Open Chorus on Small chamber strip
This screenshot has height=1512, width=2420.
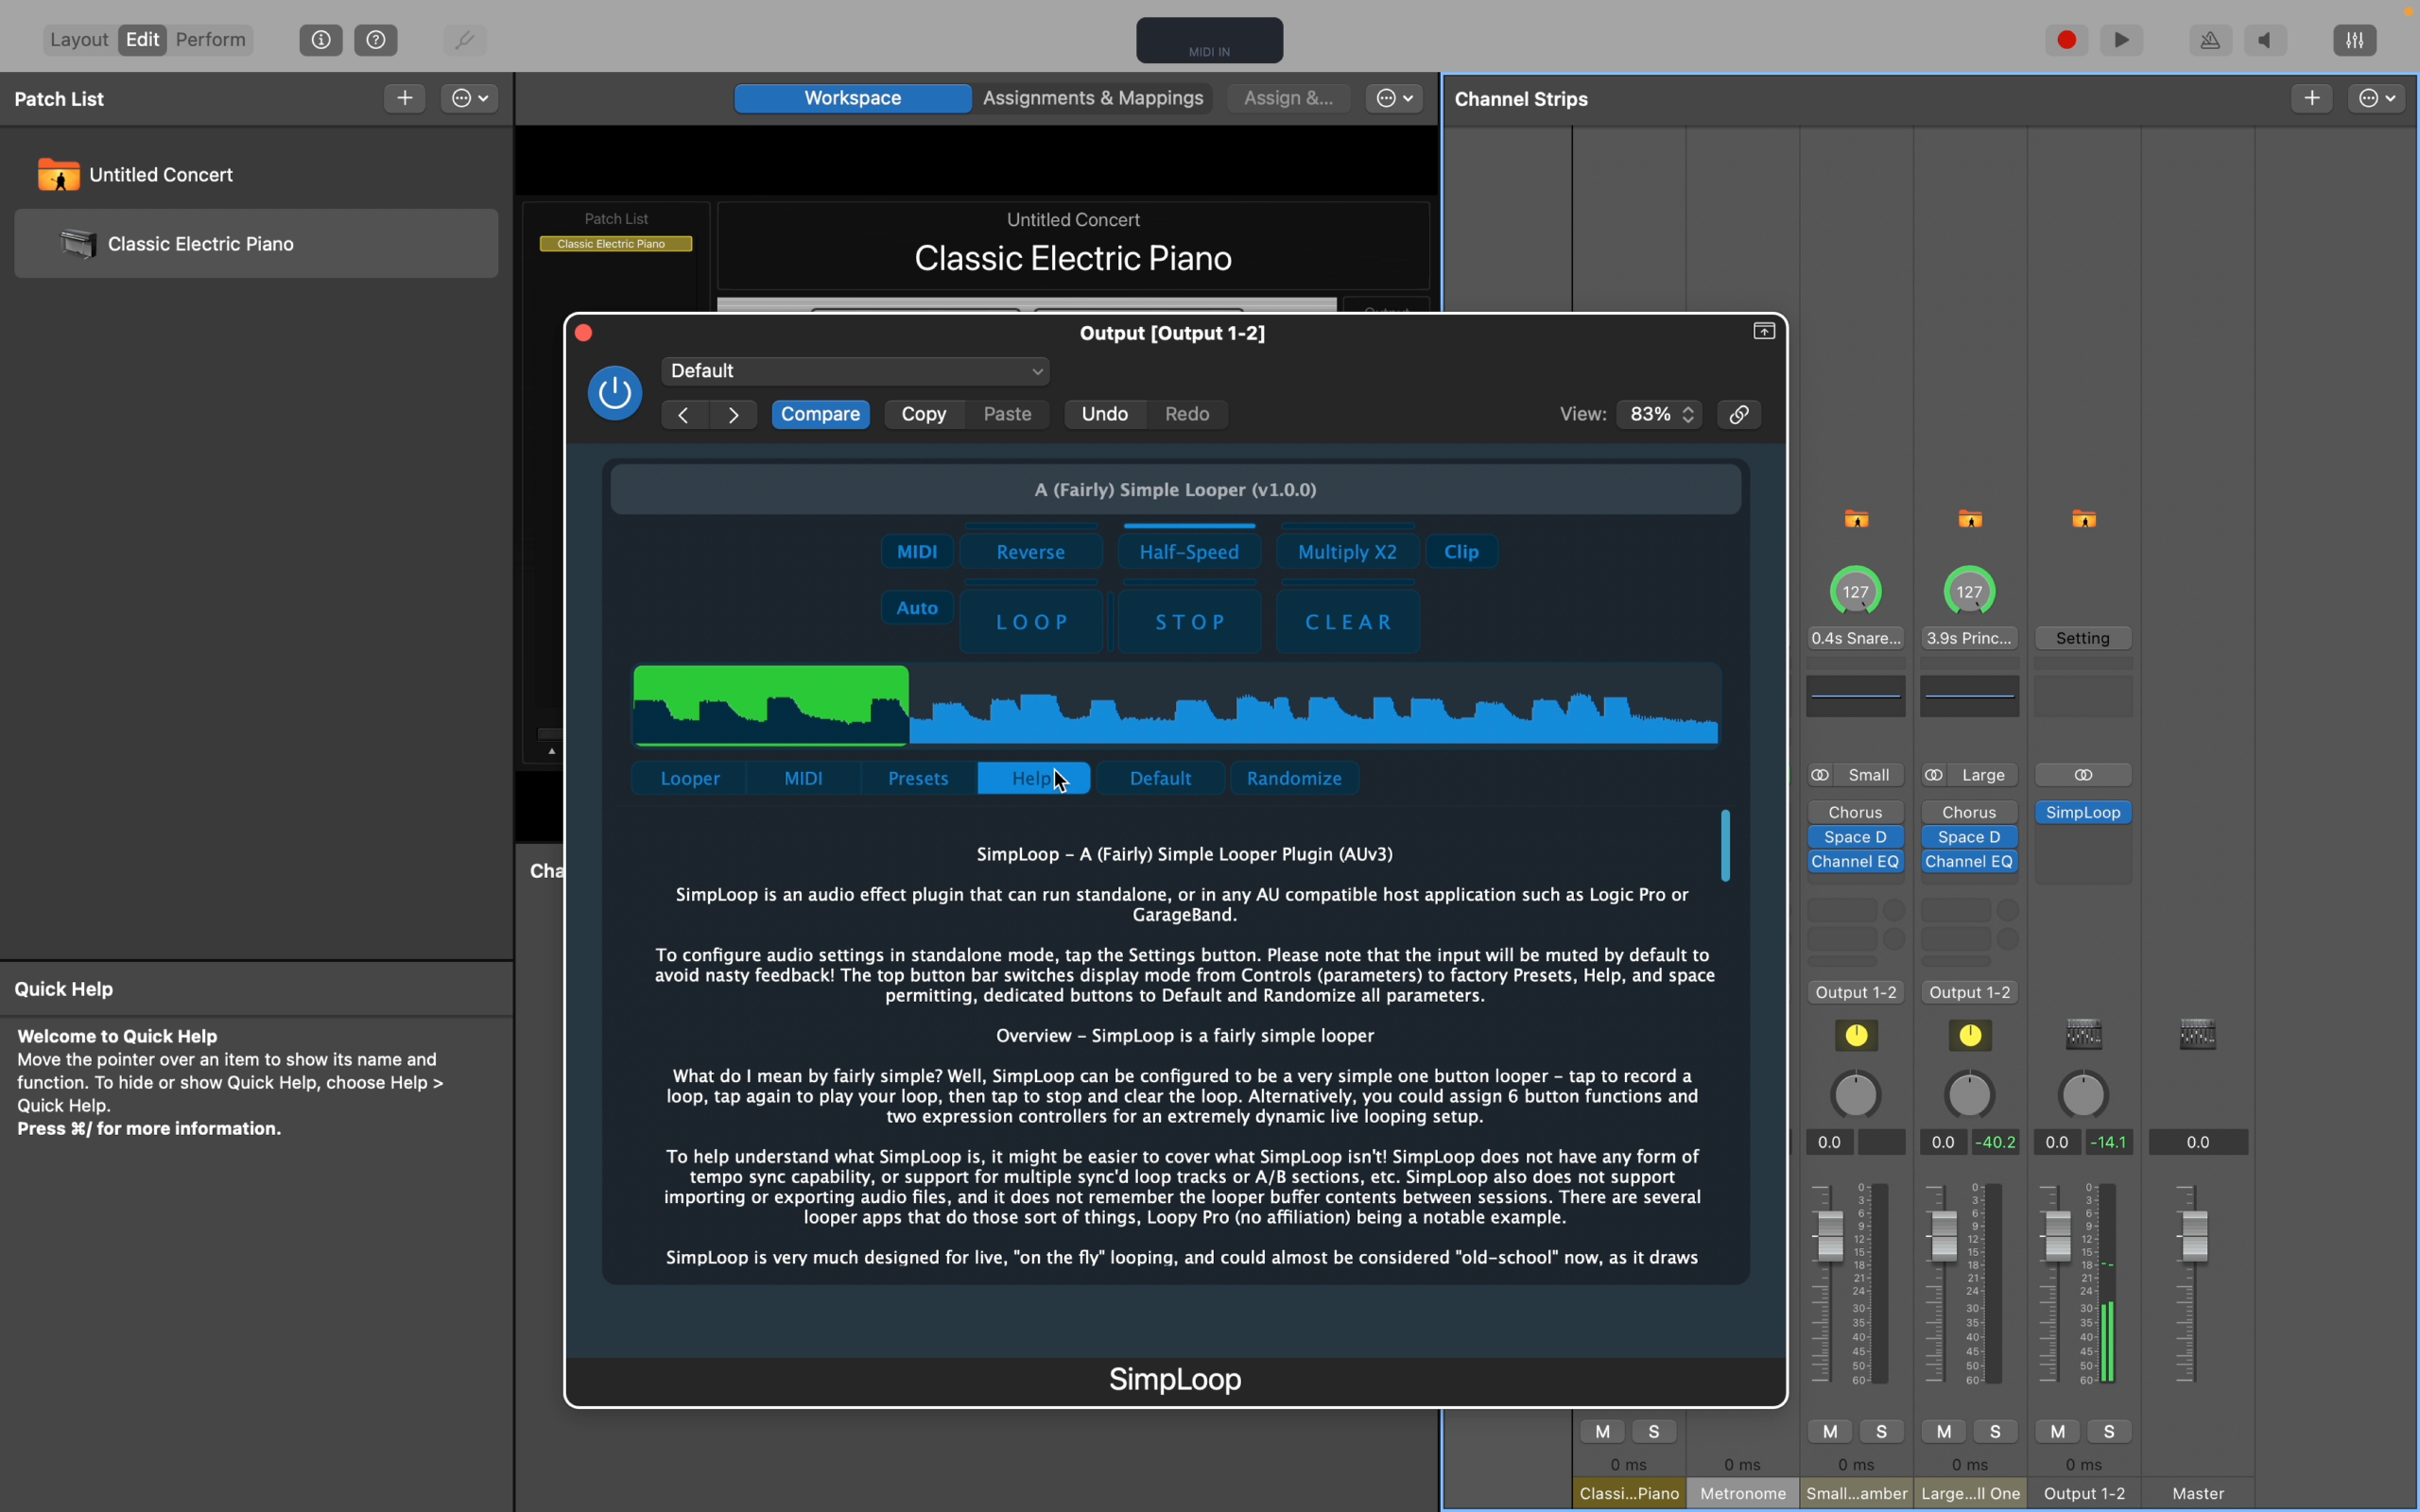[x=1856, y=813]
